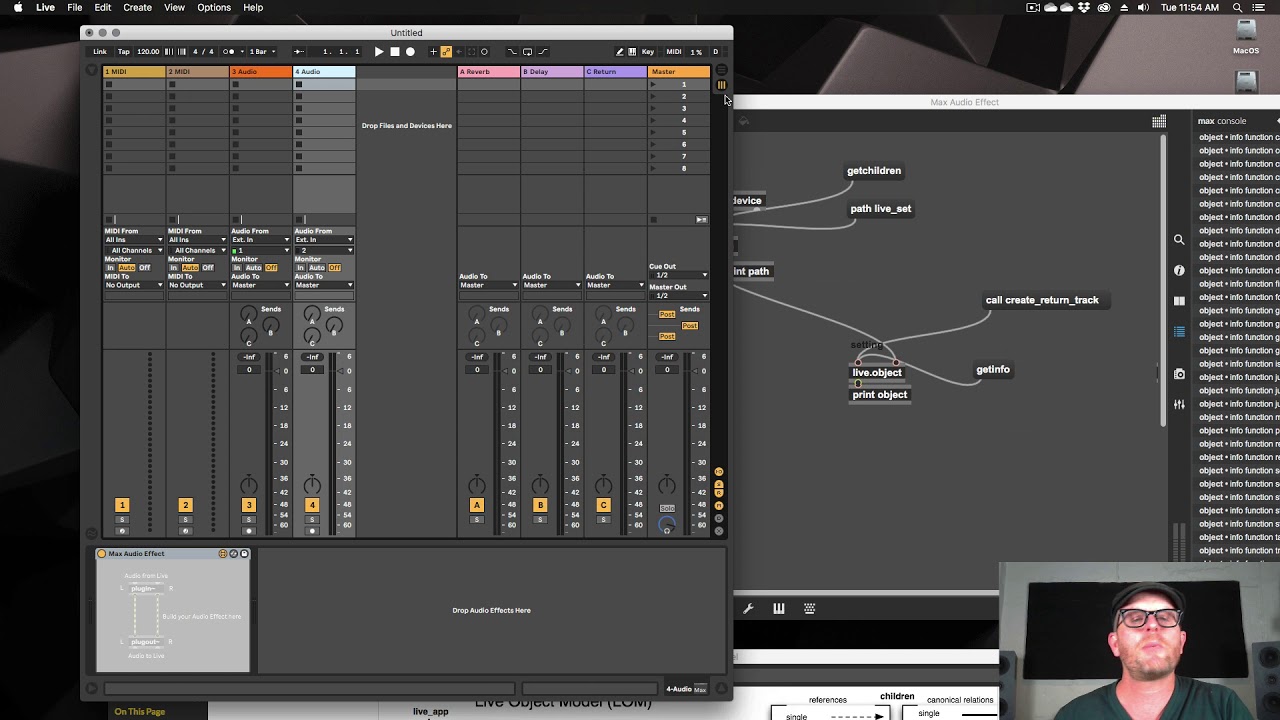
Task: Click the Max Audio Effect edit icon
Action: pos(223,553)
